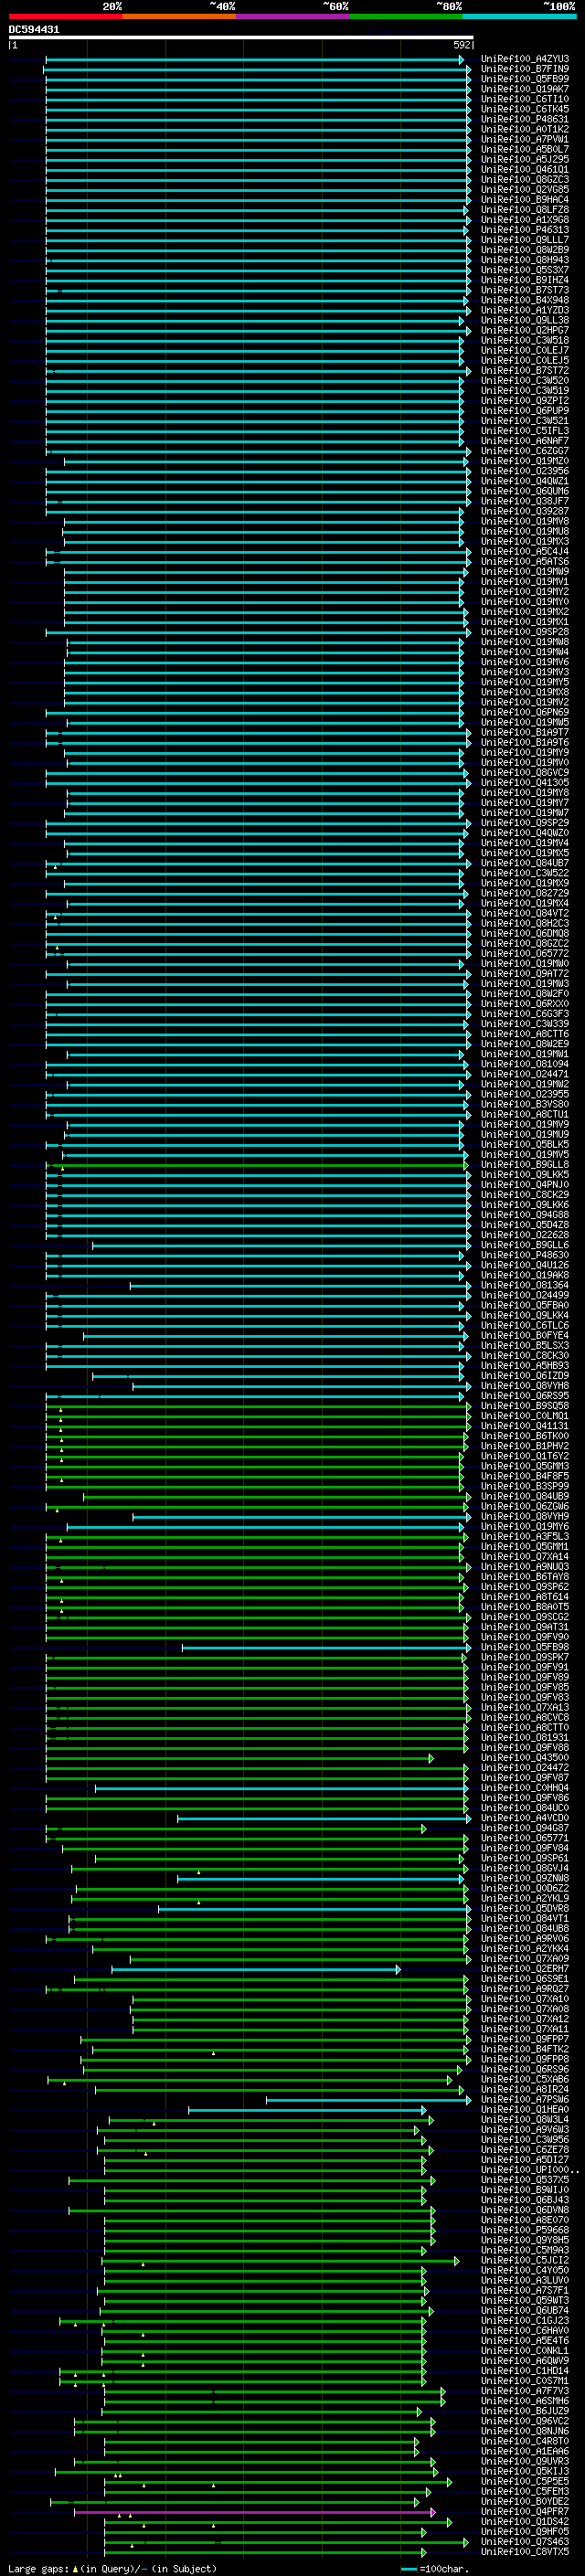Image resolution: width=585 pixels, height=2576 pixels.
Task: Select hit label UniRef100_Q6RS95
Action: tap(525, 1396)
